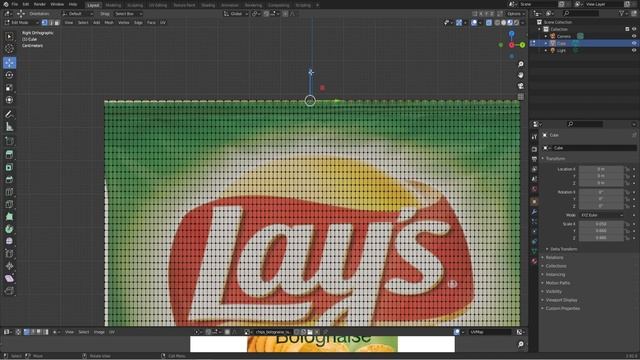Click the viewport Zoom icon
640x360 pixels.
521,64
